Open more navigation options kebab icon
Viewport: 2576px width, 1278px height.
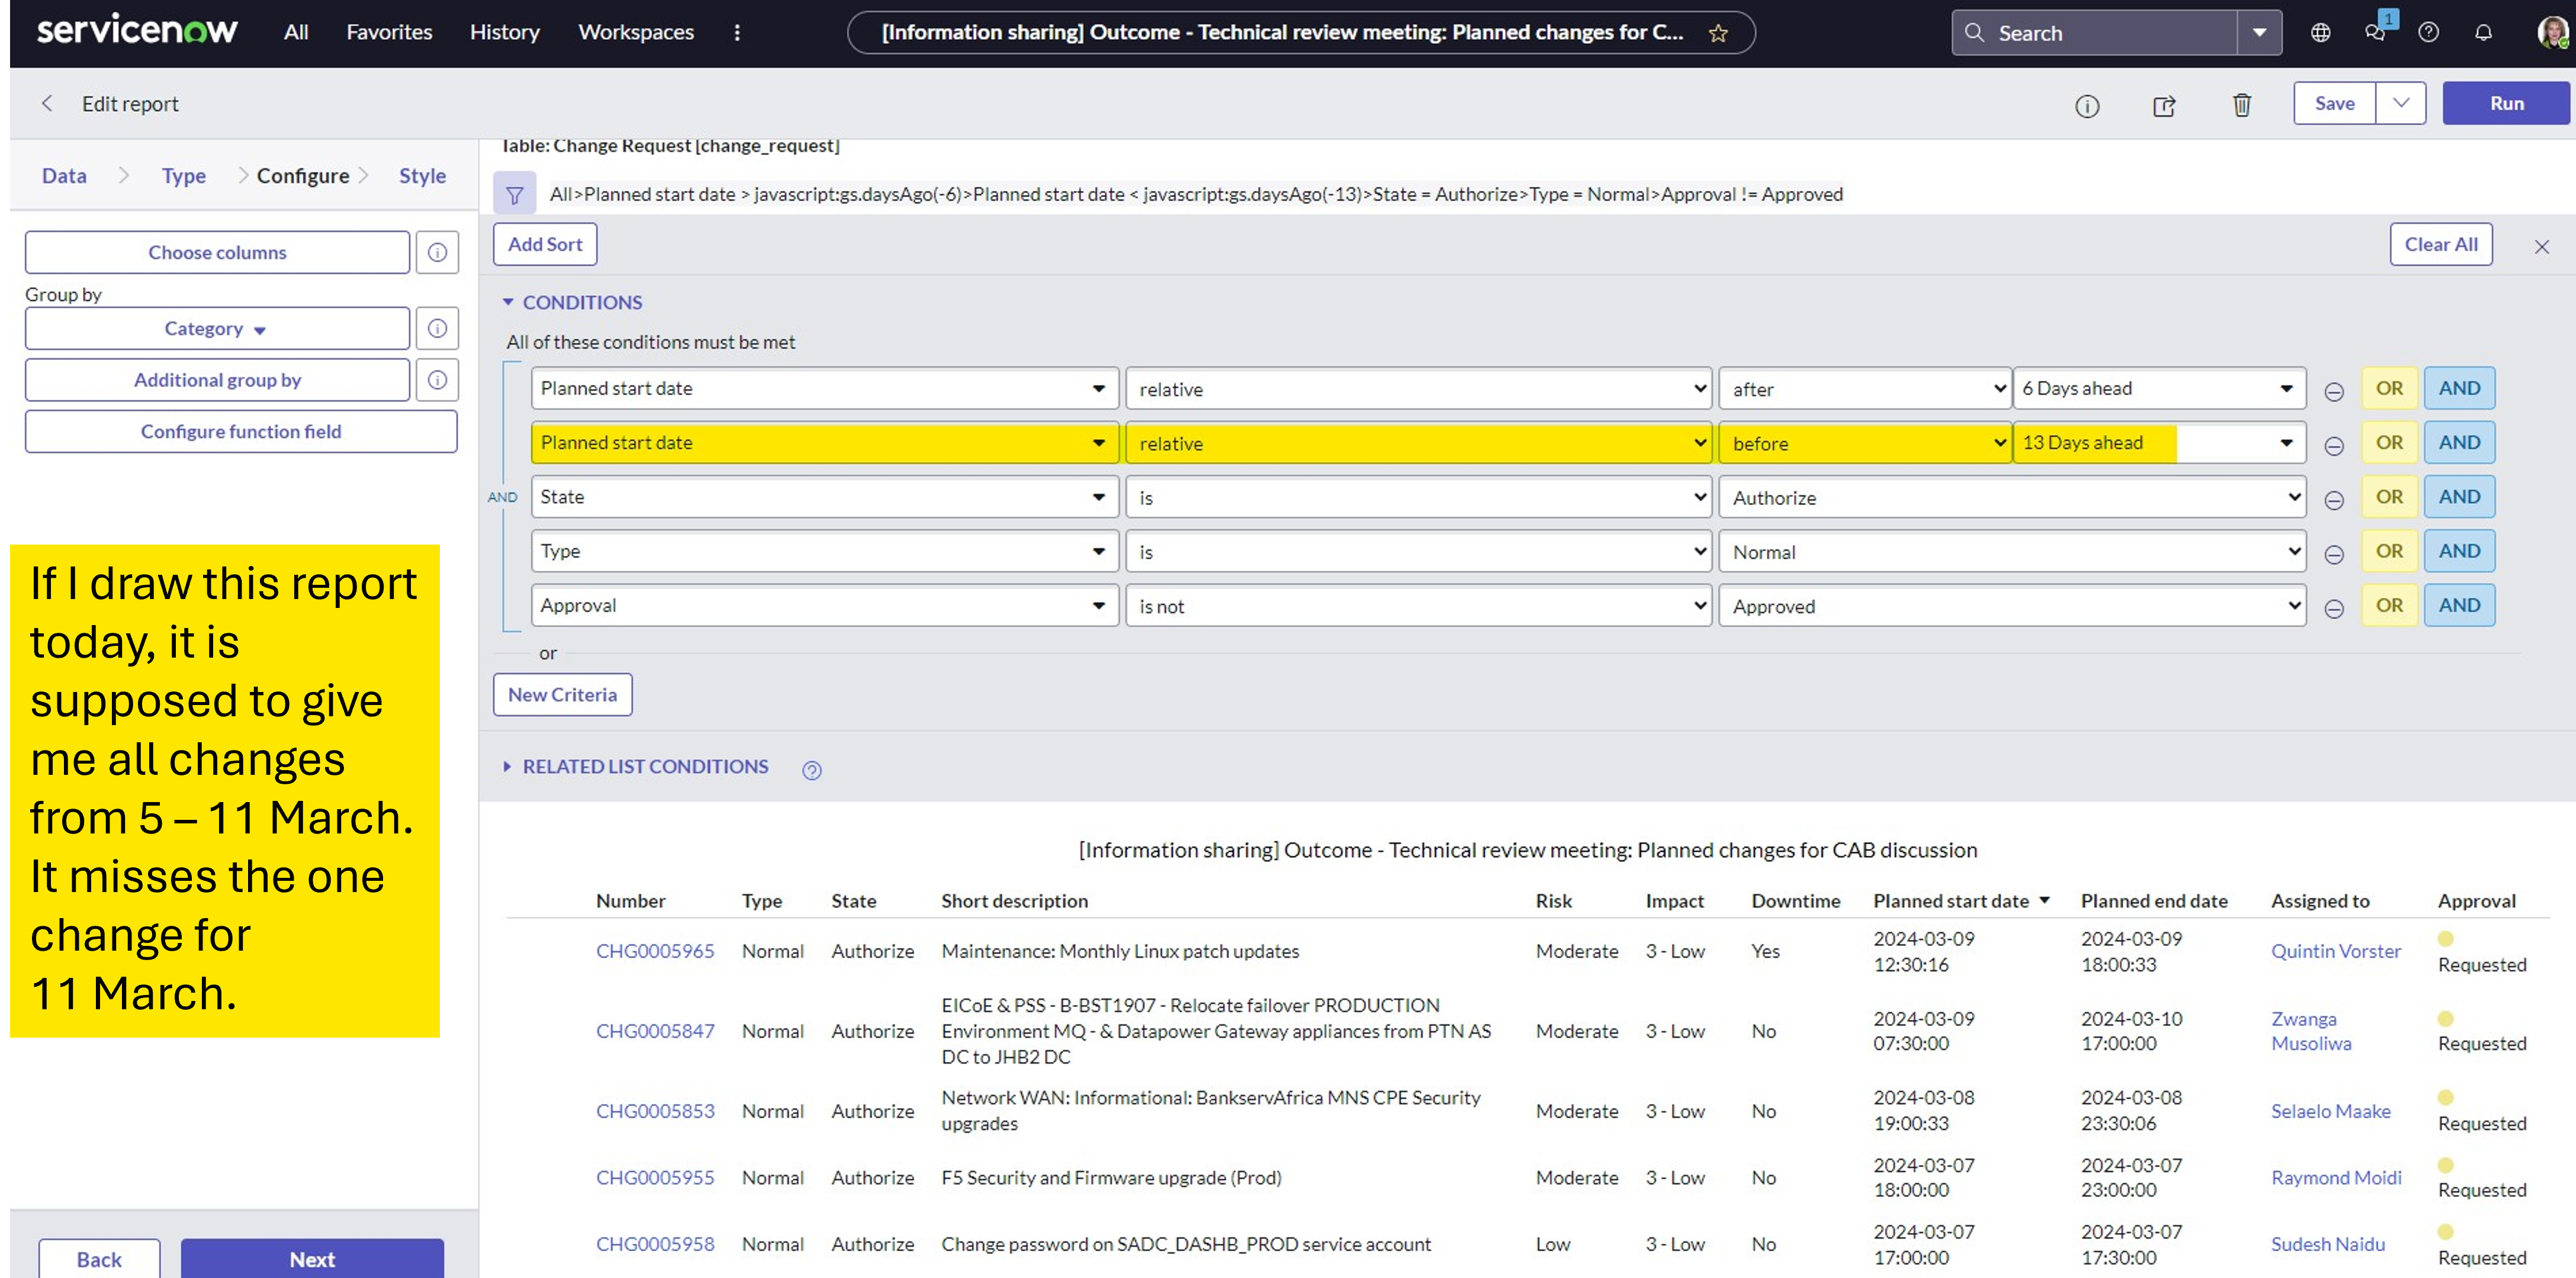point(737,33)
